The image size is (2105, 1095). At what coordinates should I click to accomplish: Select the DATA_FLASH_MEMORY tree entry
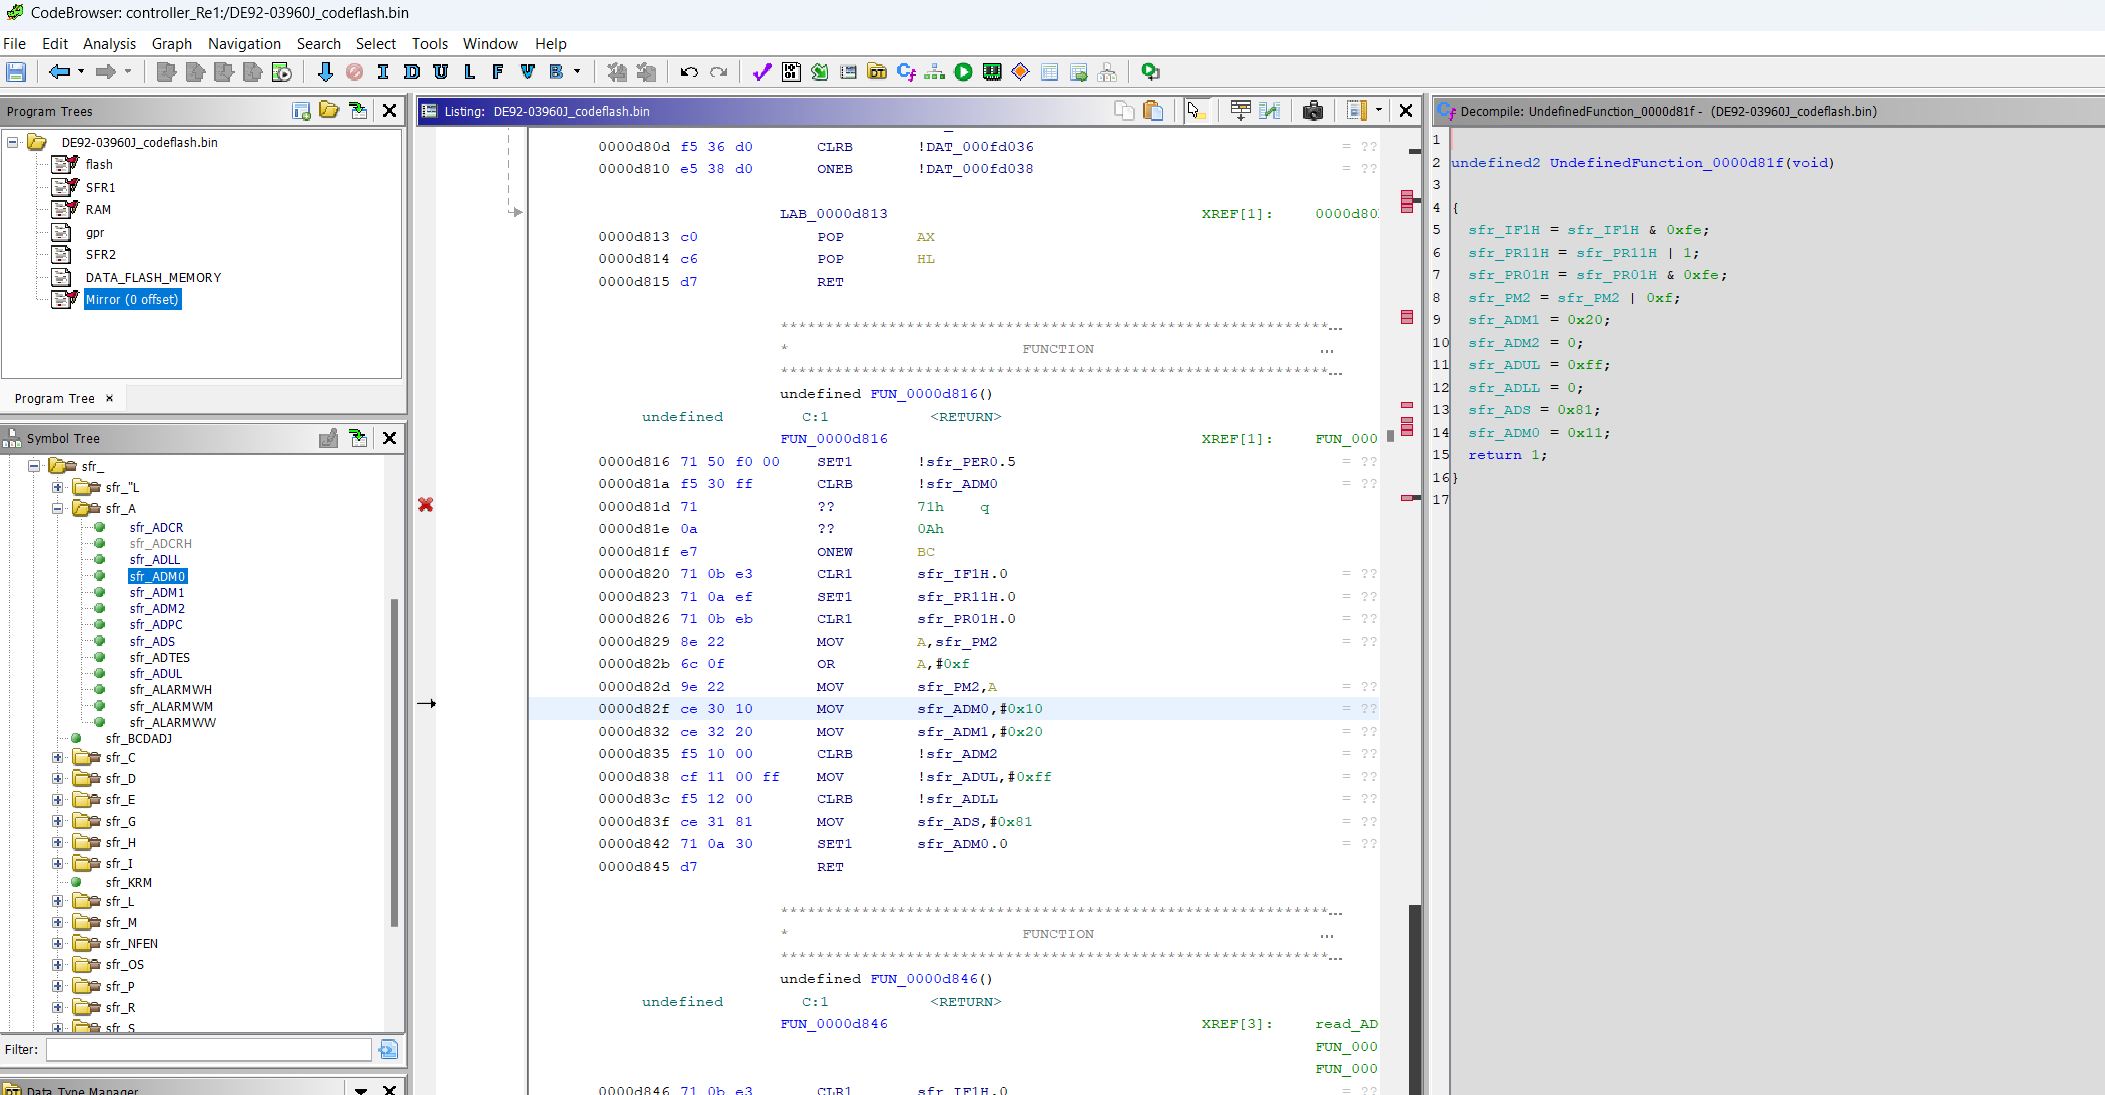click(x=153, y=278)
